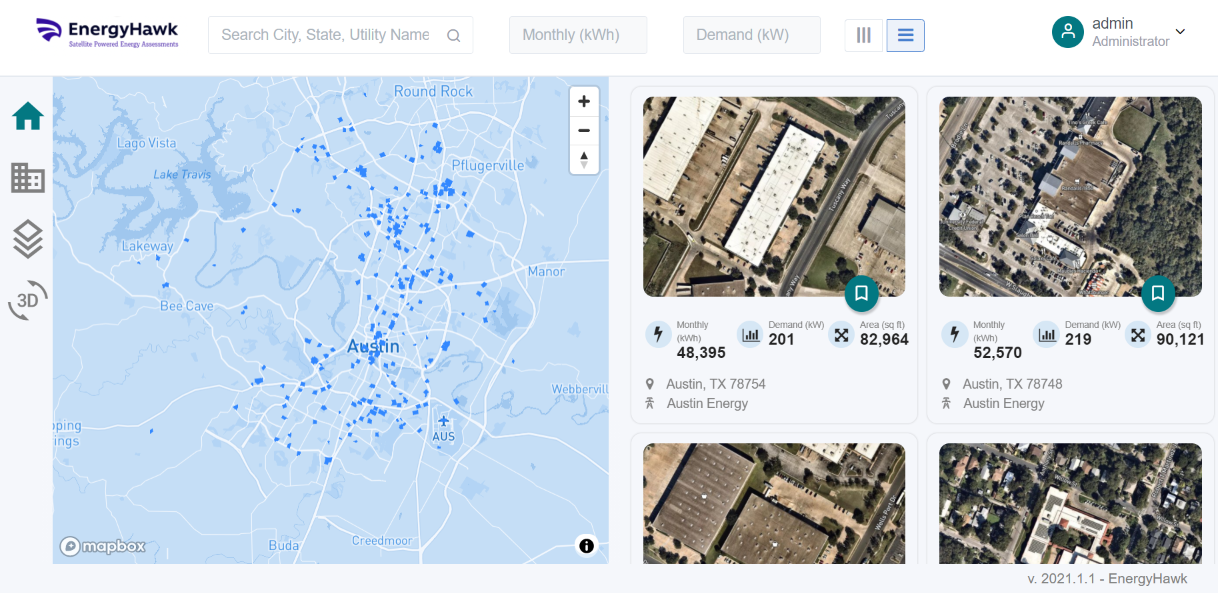Click the Austin city label on map

pos(373,347)
